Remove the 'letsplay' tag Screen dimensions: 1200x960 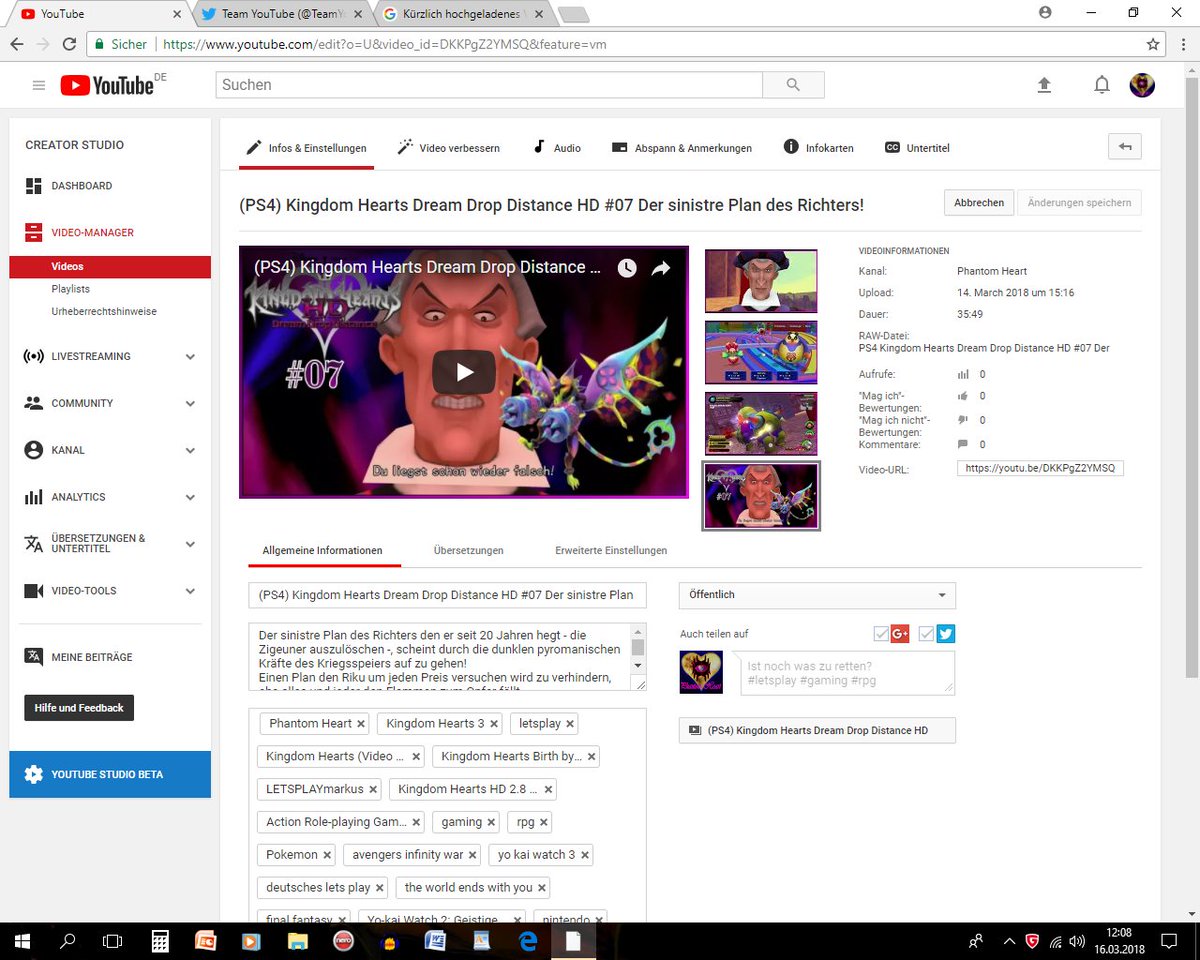tap(570, 724)
